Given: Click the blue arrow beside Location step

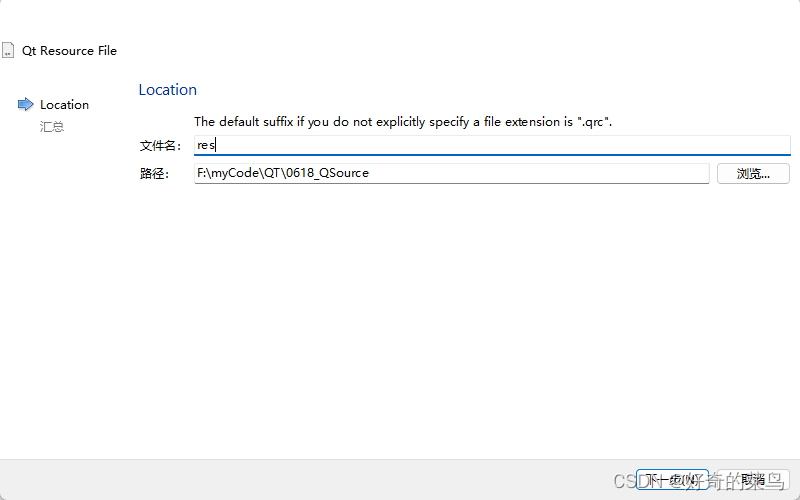Looking at the screenshot, I should [x=25, y=105].
